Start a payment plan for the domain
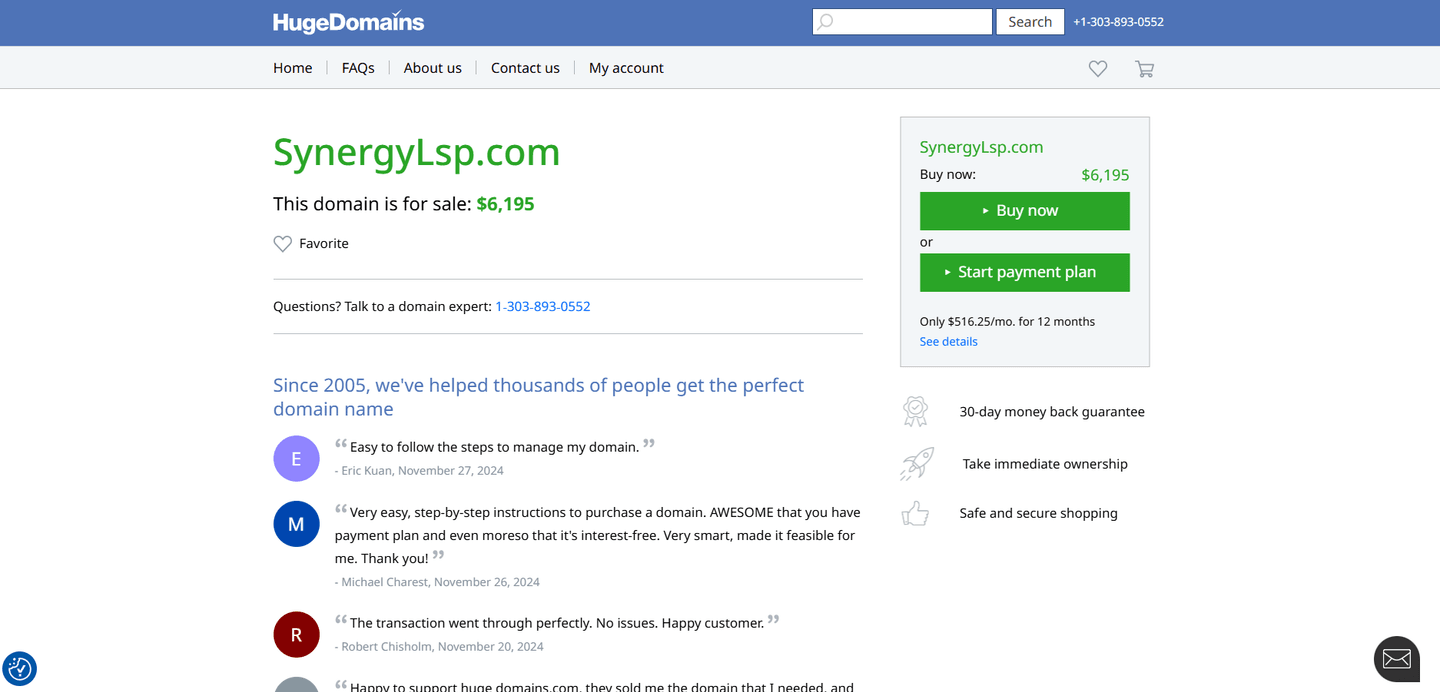The height and width of the screenshot is (692, 1440). click(x=1024, y=272)
